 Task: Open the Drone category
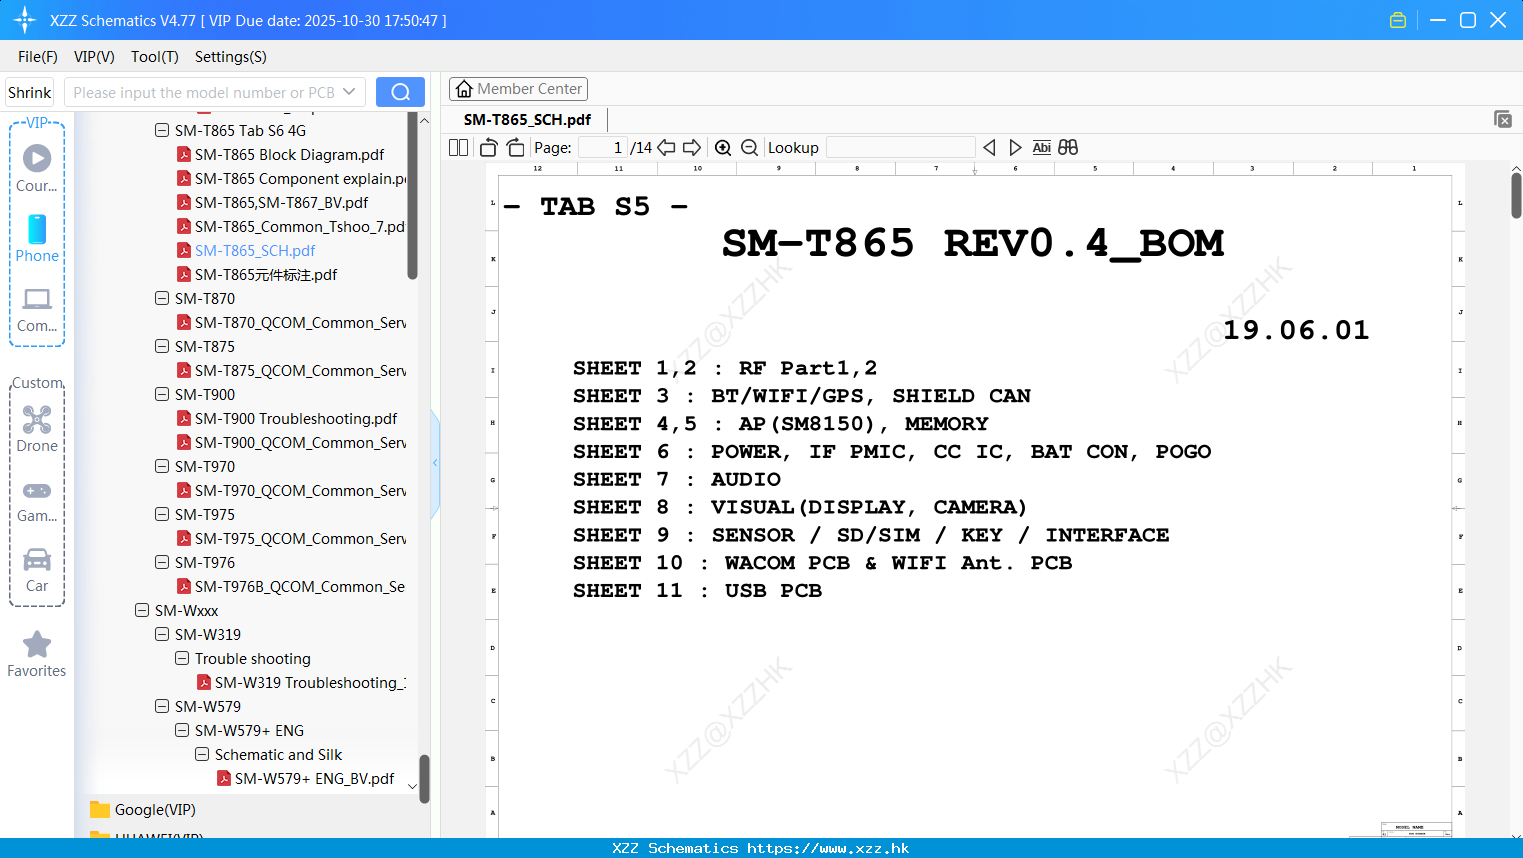coord(37,429)
